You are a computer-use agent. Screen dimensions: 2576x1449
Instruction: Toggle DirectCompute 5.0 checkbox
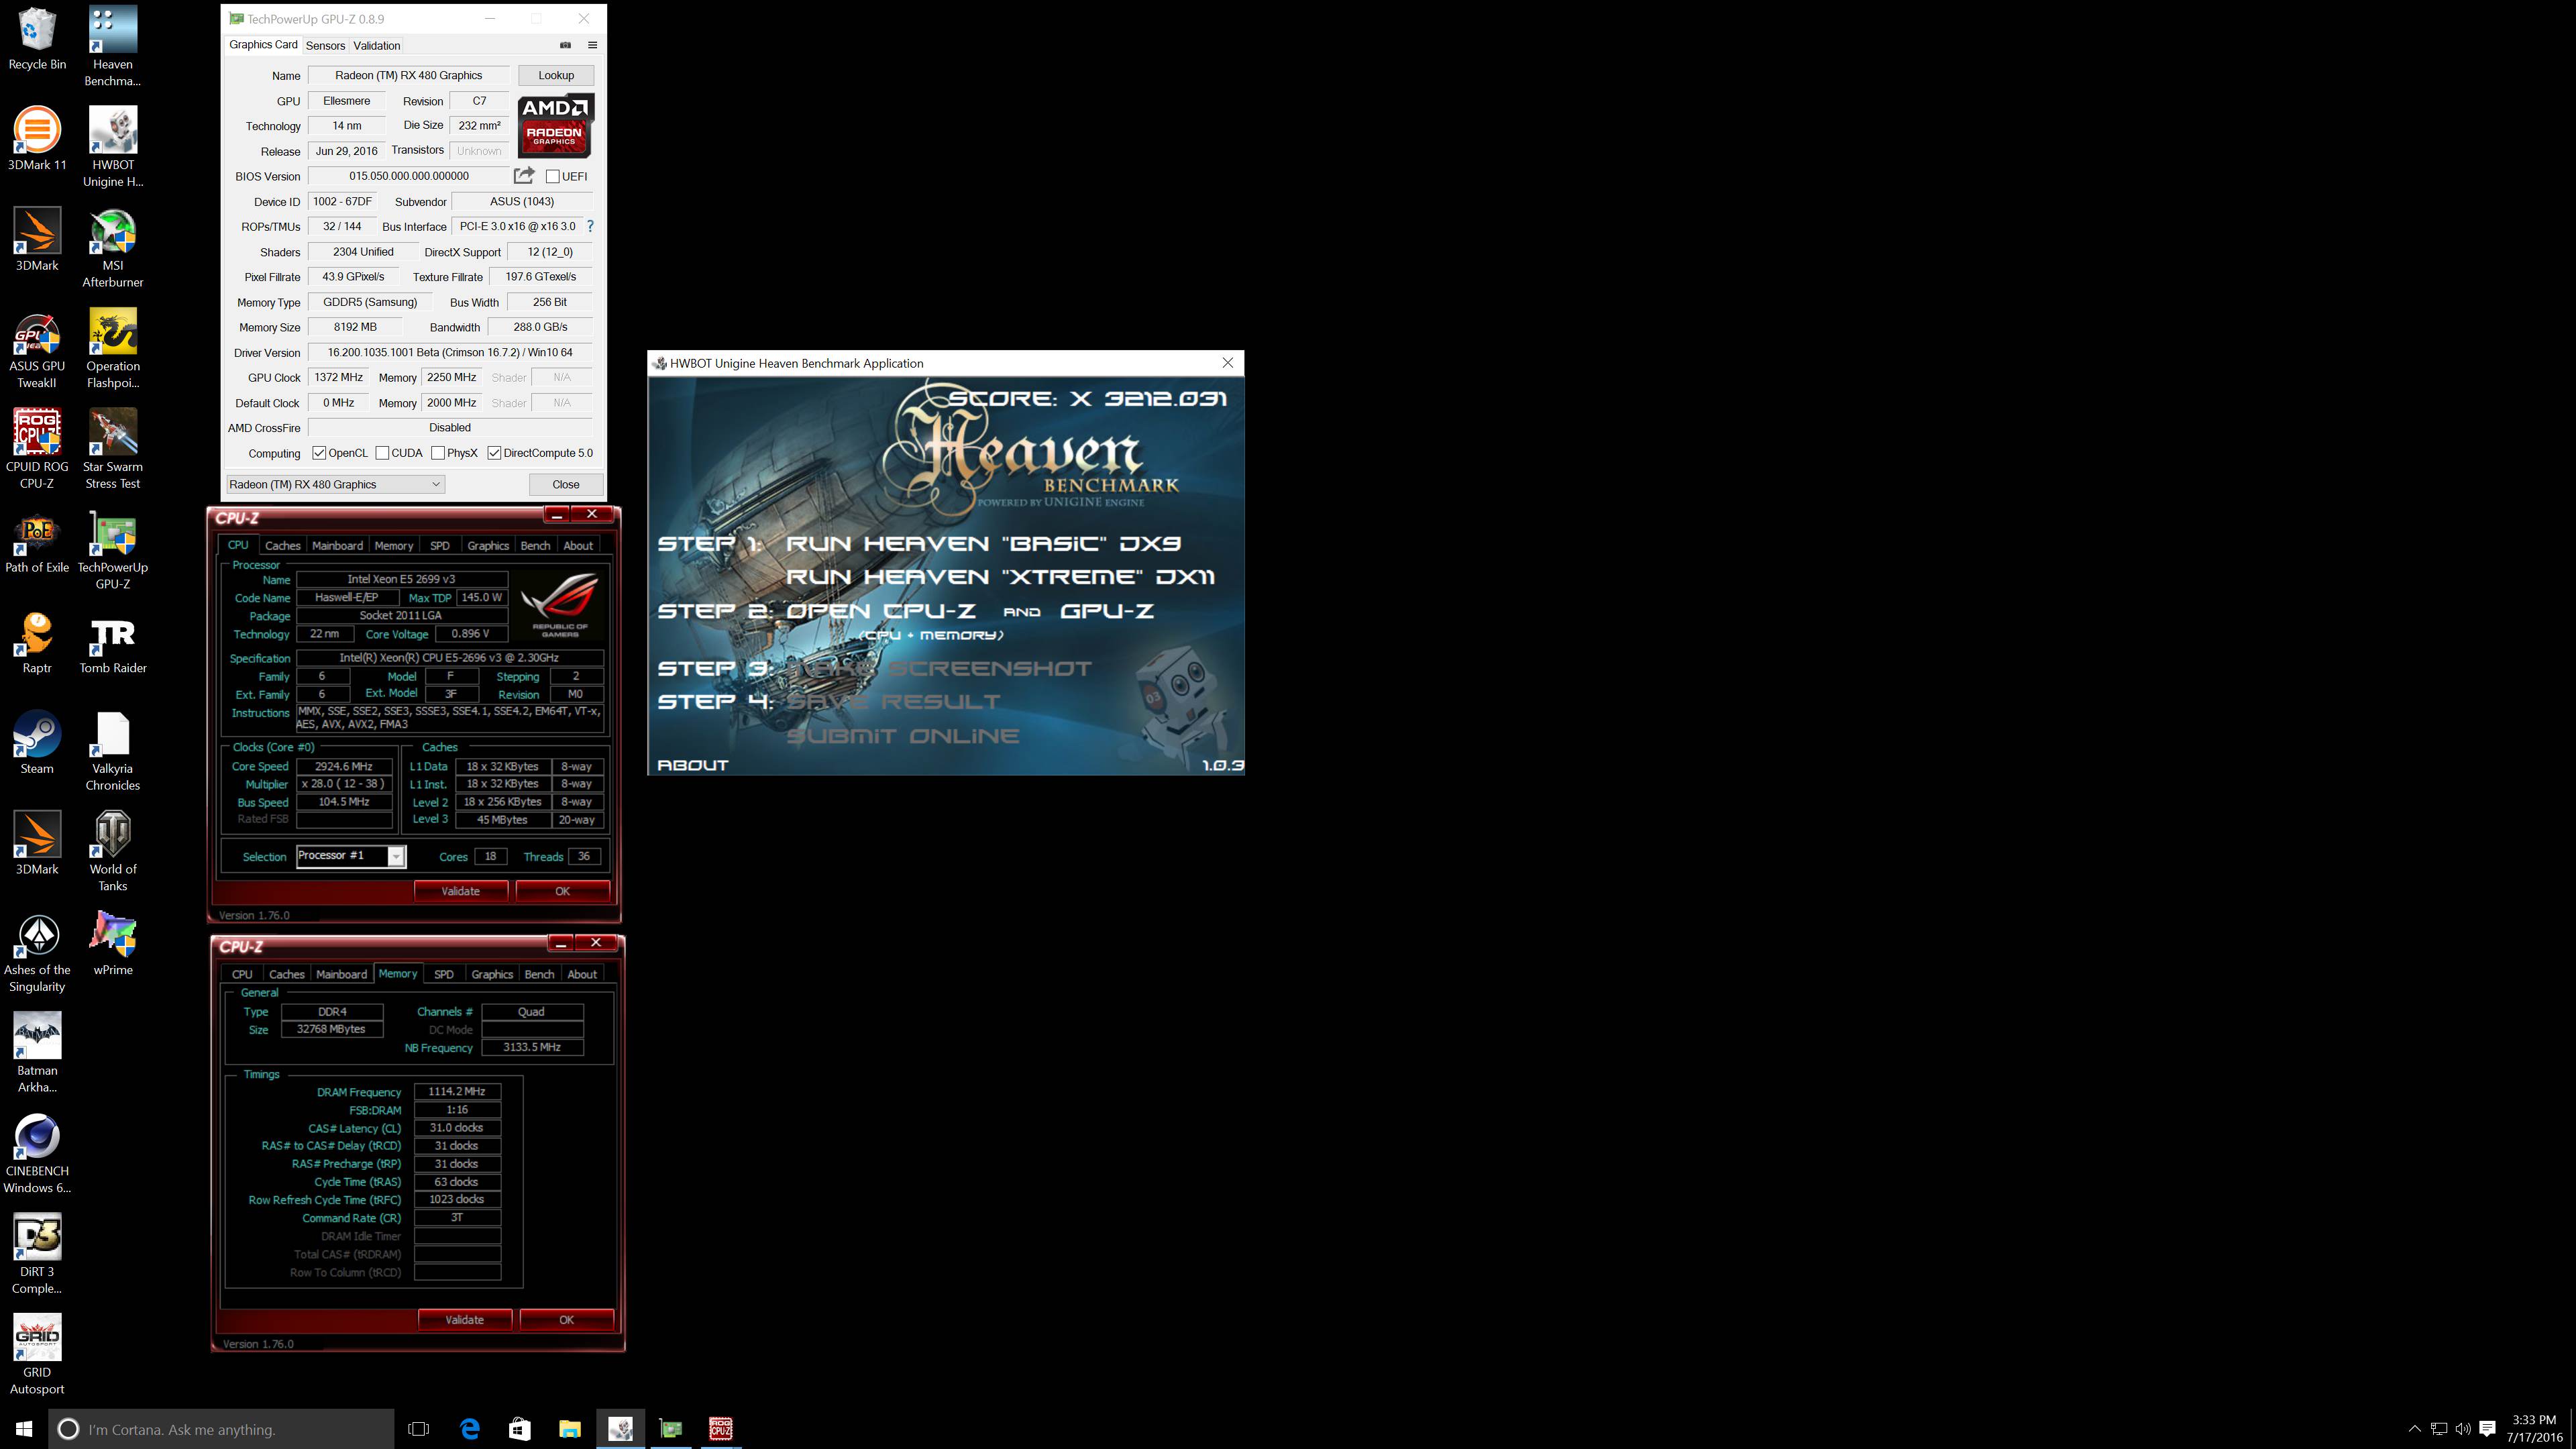point(494,453)
